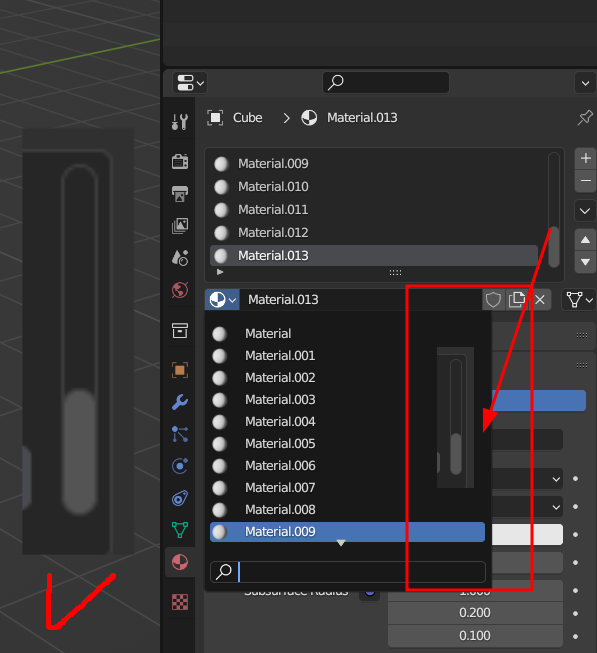Image resolution: width=597 pixels, height=653 pixels.
Task: Click the material popup search field
Action: pyautogui.click(x=348, y=572)
